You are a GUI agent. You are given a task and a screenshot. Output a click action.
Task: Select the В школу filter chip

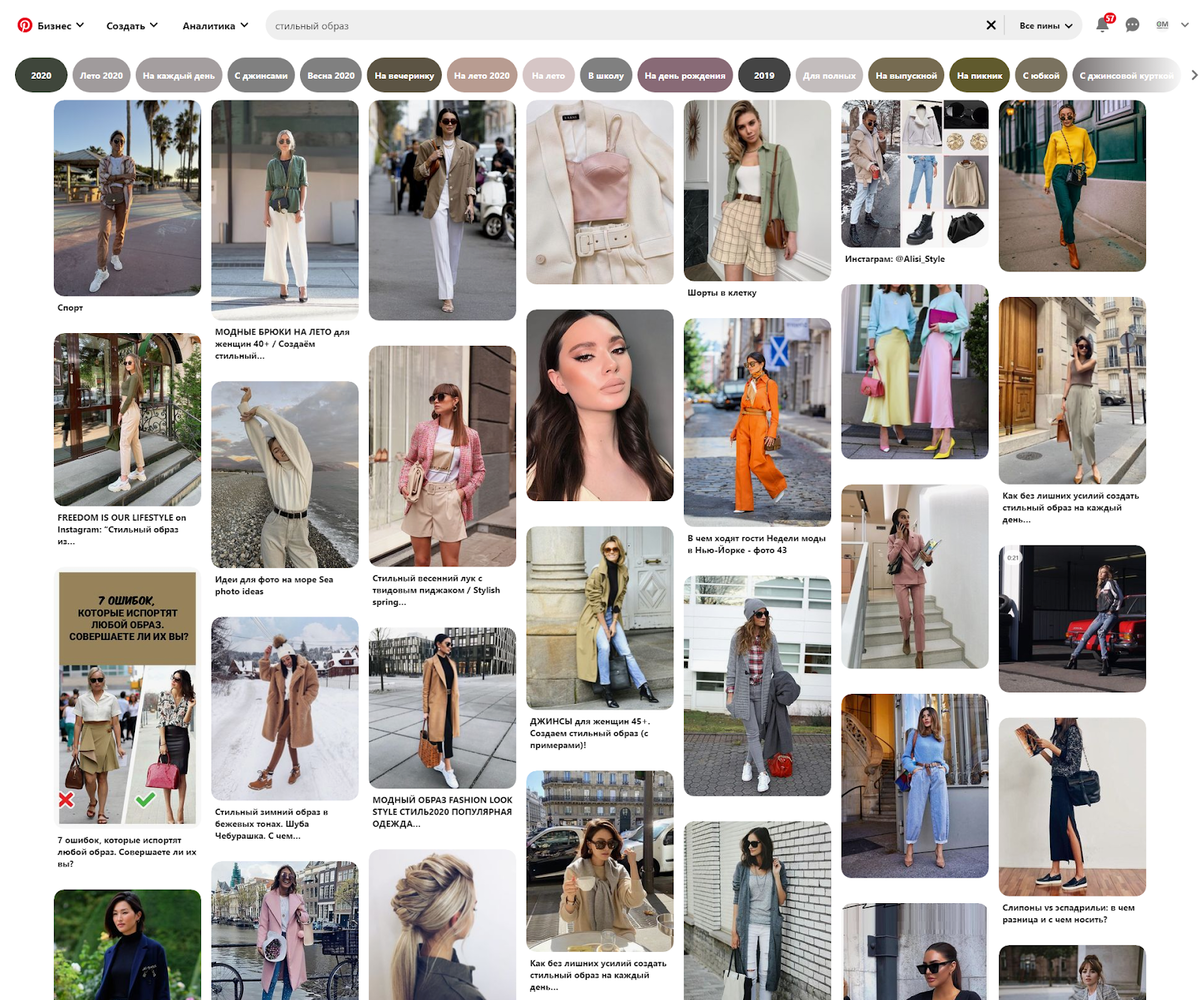coord(606,75)
